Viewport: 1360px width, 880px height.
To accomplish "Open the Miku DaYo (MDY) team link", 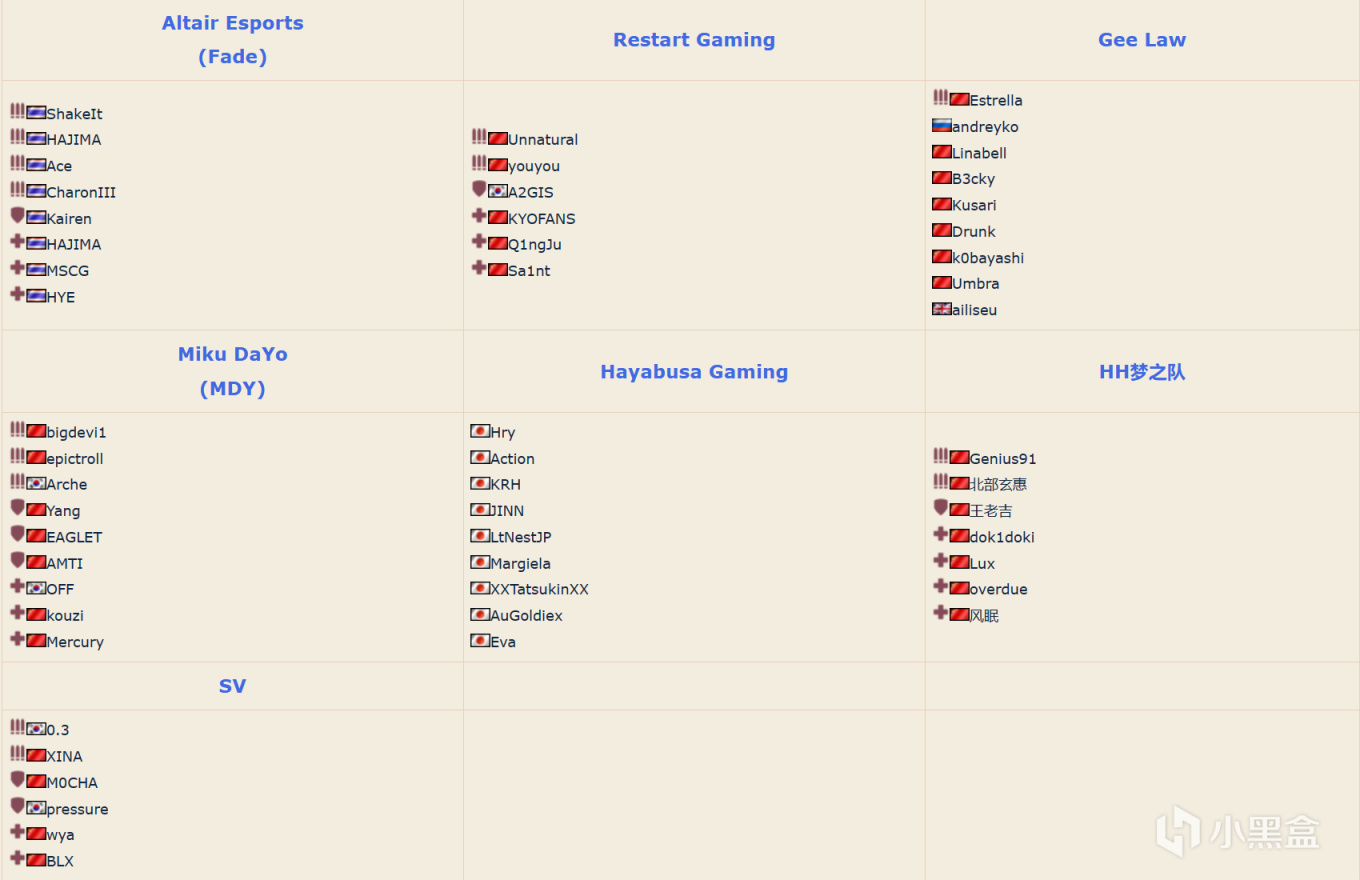I will point(233,371).
